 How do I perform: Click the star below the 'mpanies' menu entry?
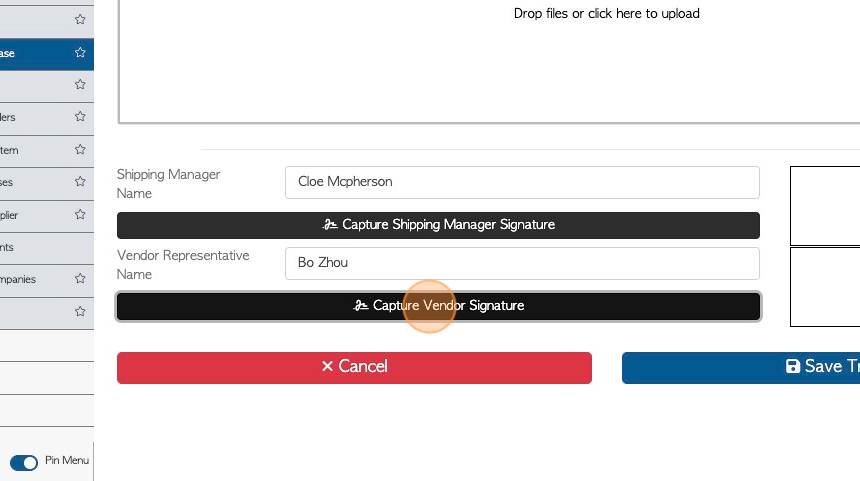click(80, 311)
